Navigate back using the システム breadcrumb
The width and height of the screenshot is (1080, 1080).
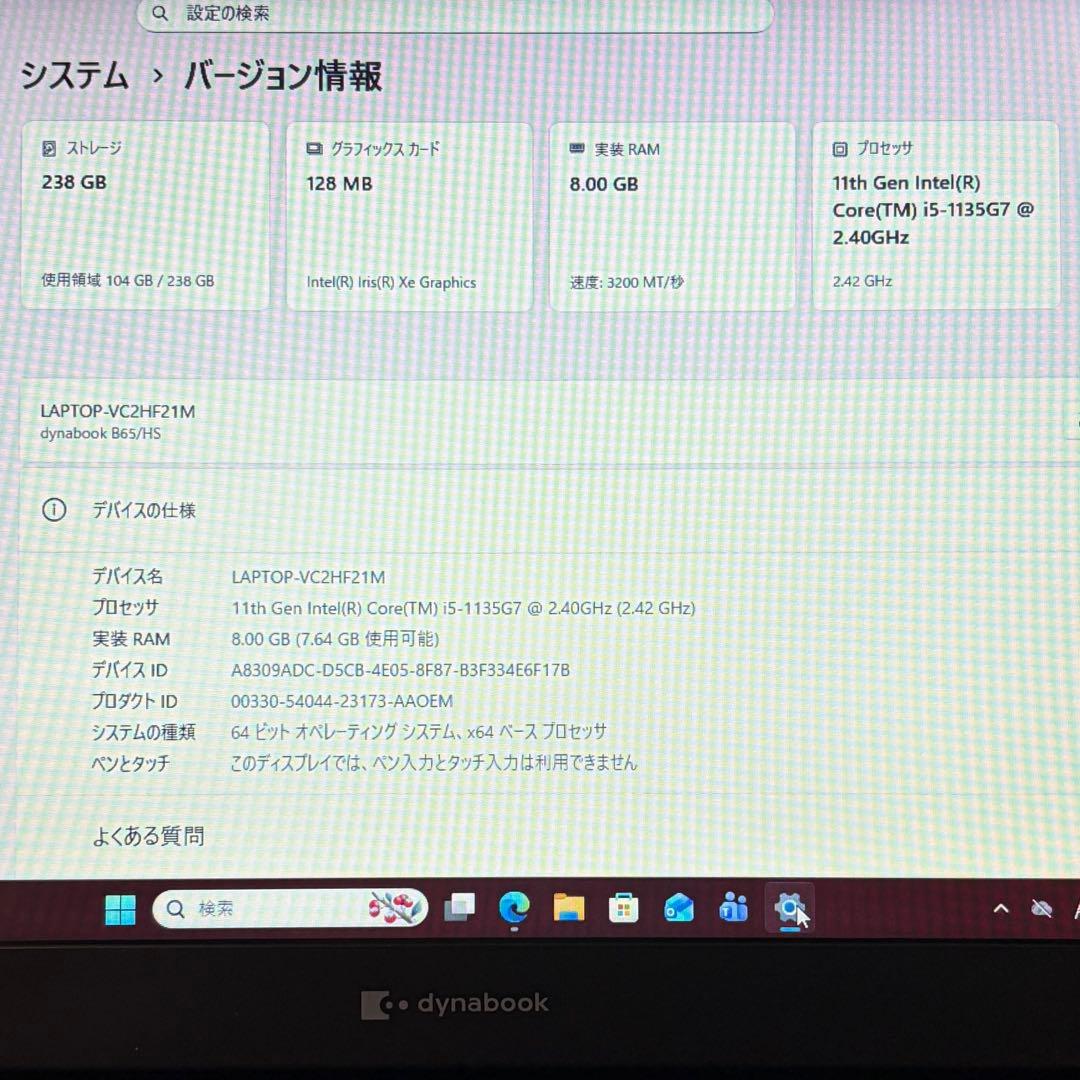[x=74, y=76]
